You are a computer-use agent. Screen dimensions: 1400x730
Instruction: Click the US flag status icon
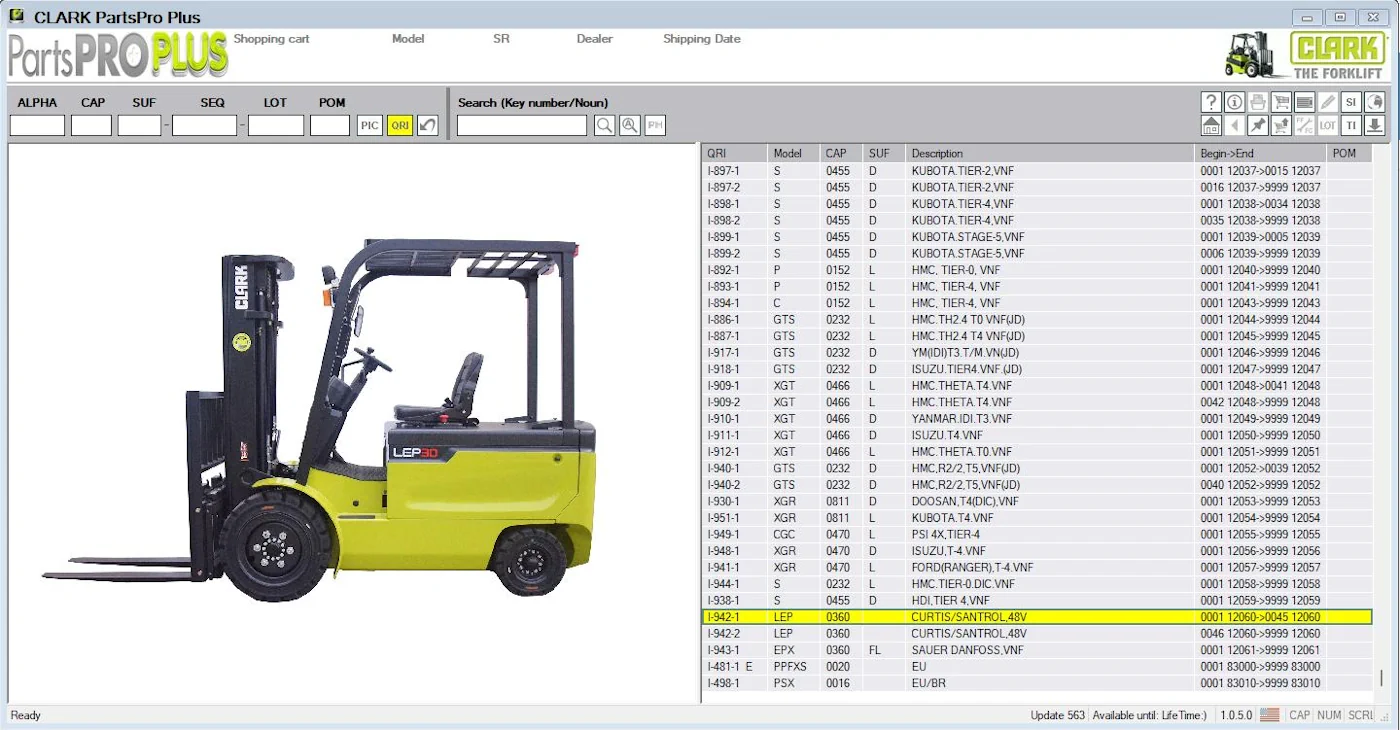click(1270, 715)
